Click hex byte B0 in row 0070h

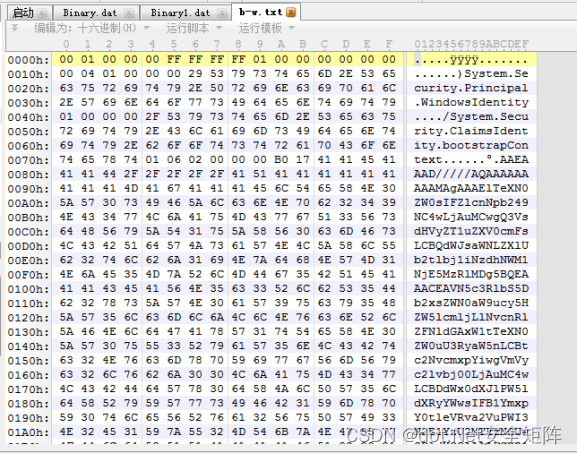(282, 160)
